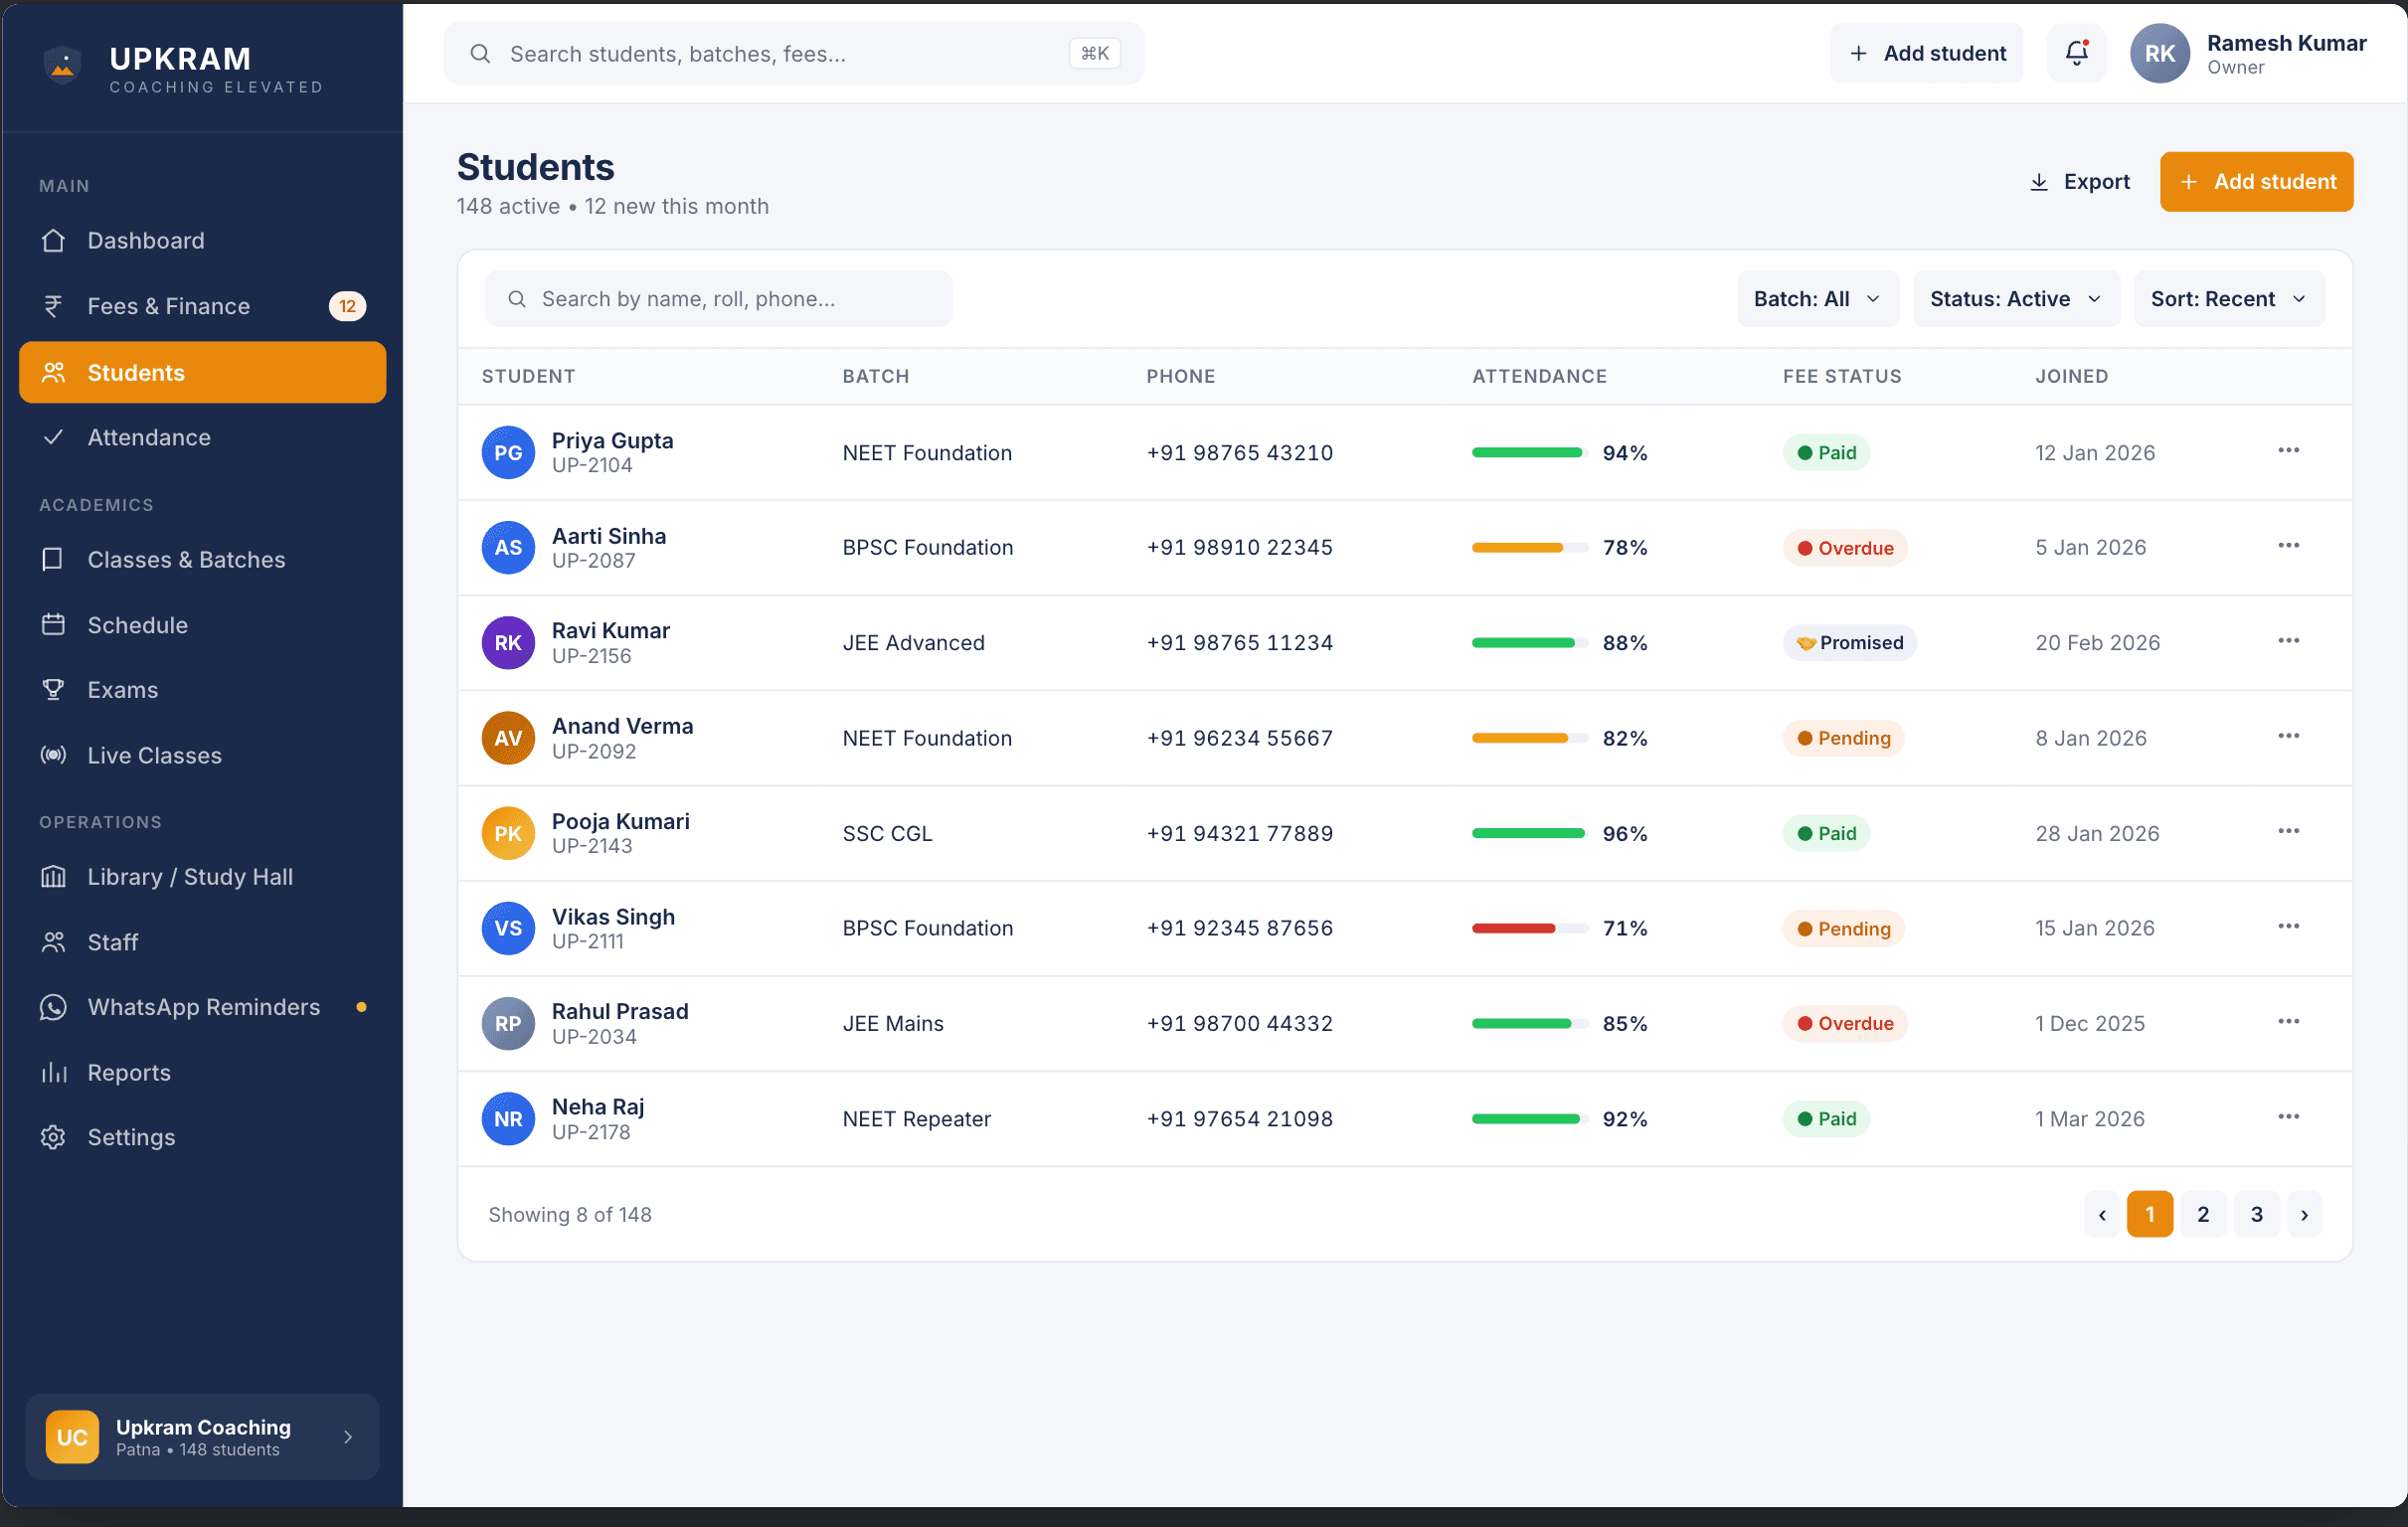Open Classes & Batches in sidebar
This screenshot has width=2408, height=1527.
pos(186,560)
